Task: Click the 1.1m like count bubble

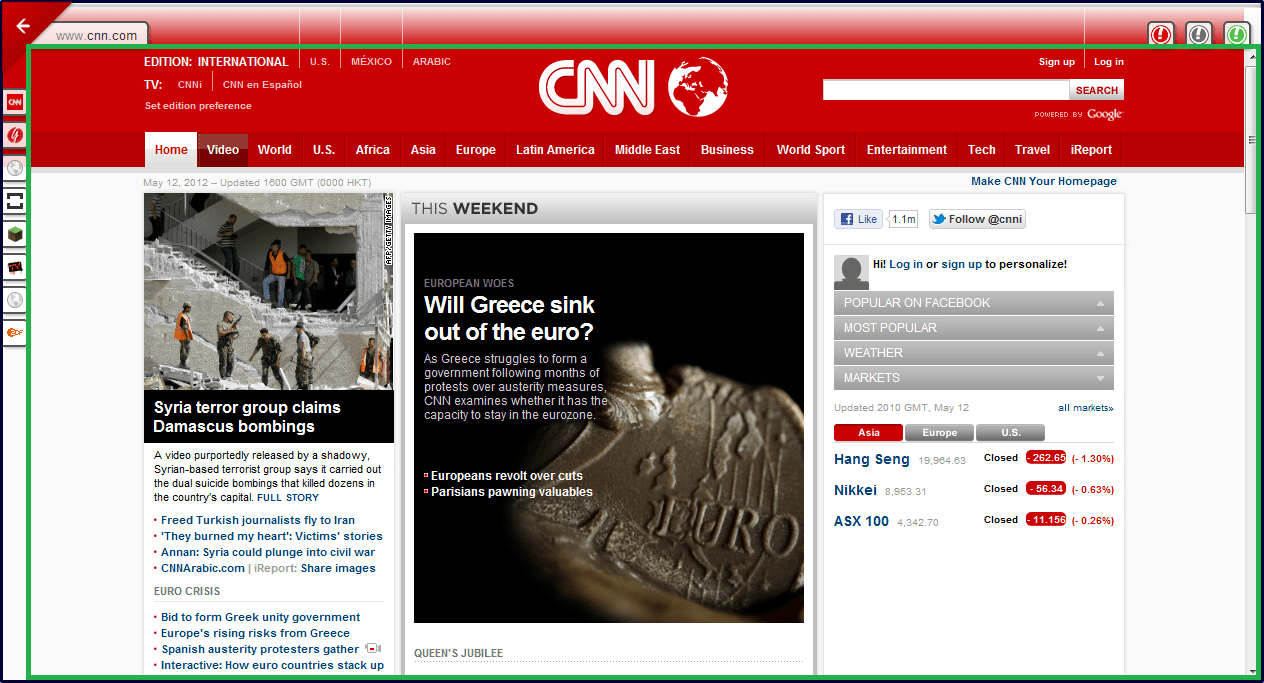Action: [903, 219]
